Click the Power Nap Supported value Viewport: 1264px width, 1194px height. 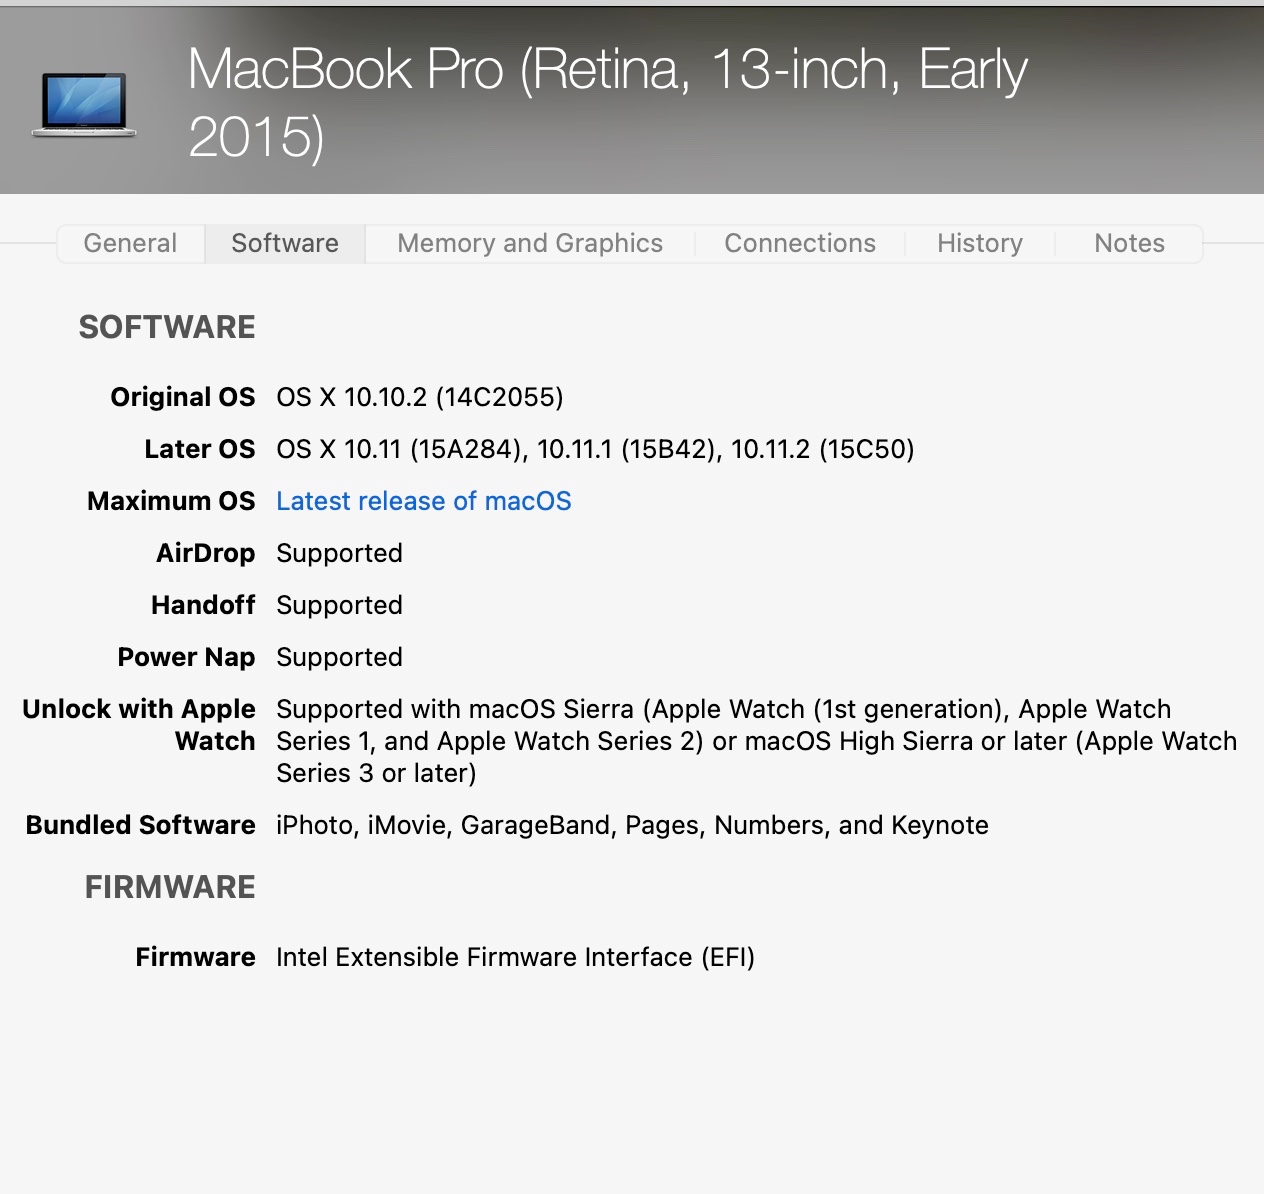pyautogui.click(x=339, y=657)
